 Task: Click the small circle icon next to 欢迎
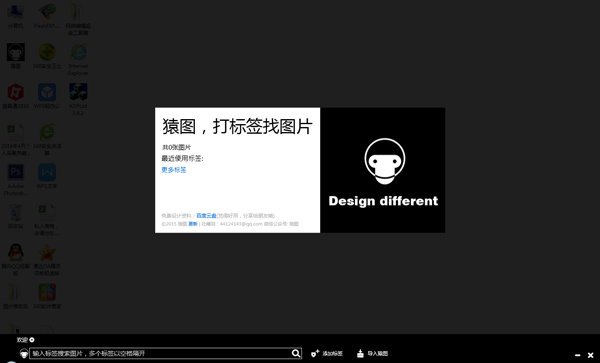click(32, 340)
